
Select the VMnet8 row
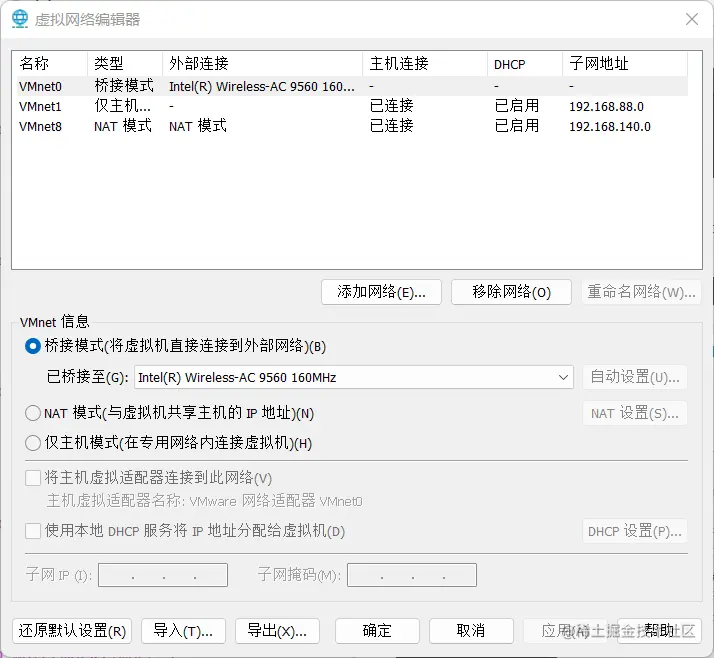[x=352, y=126]
